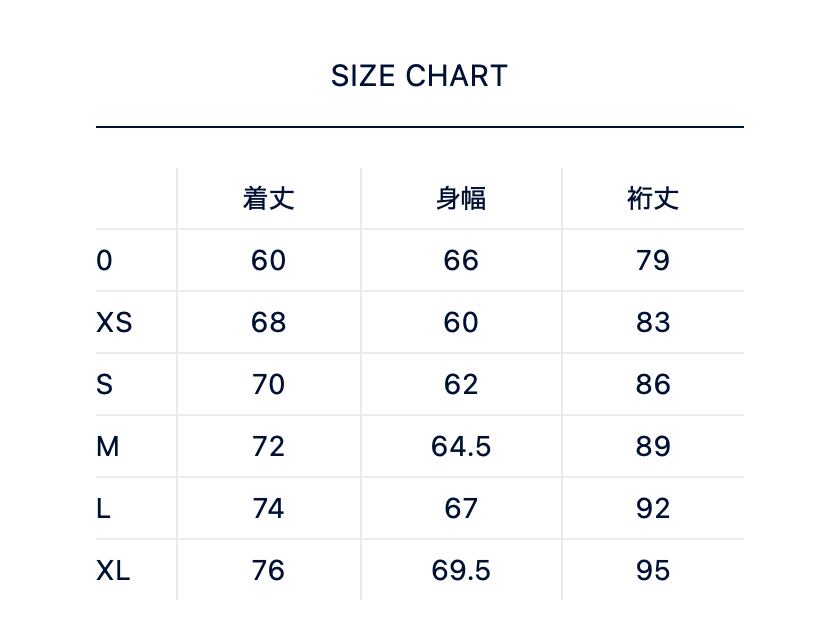Select the 着丈 value 68 in XS row
828x630 pixels.
coord(268,323)
